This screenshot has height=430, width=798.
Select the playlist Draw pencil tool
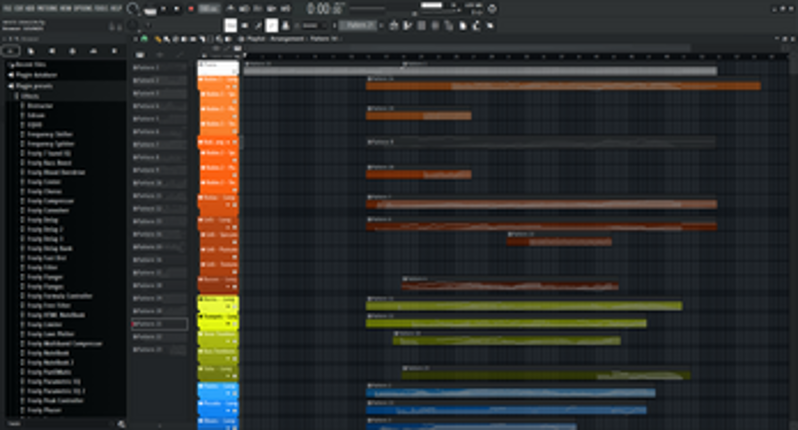tap(158, 39)
